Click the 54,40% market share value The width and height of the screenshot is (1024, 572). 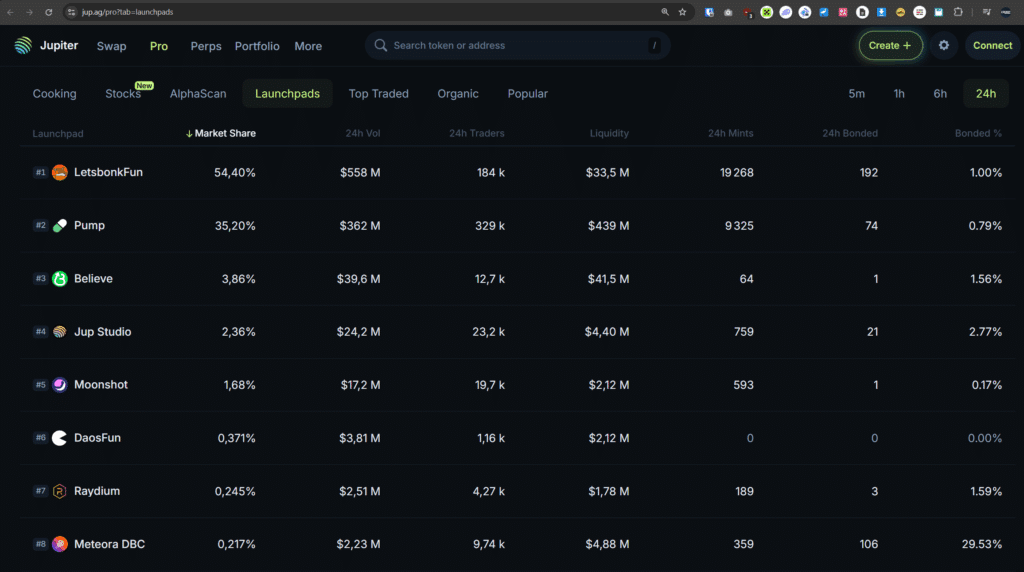point(234,172)
